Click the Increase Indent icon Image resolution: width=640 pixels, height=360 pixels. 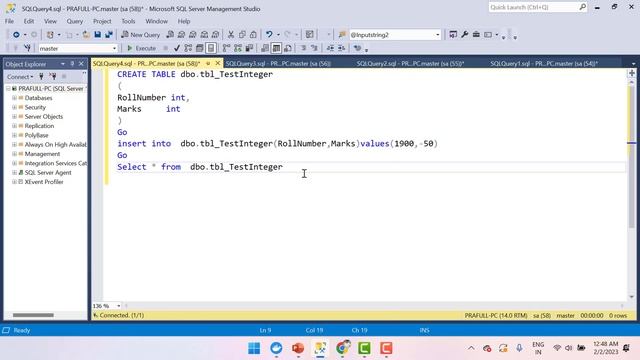(342, 48)
